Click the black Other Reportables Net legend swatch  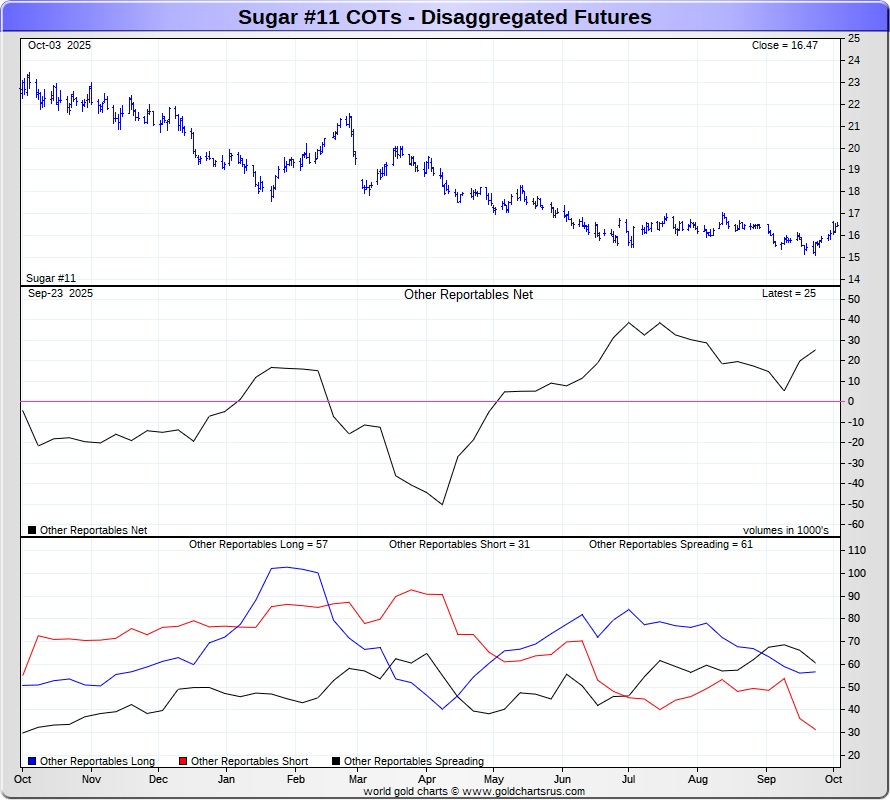coord(33,530)
